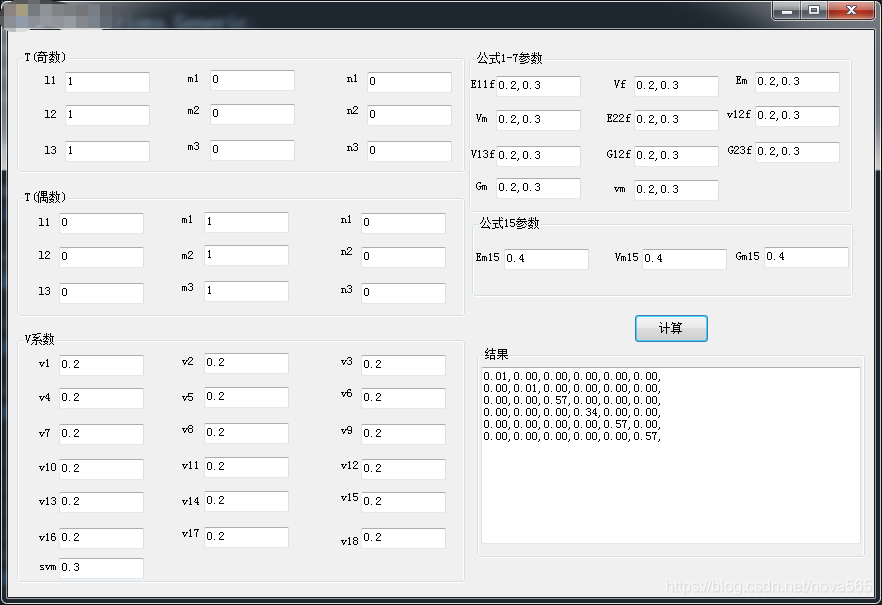
Task: Click into the v5 input box
Action: coord(246,397)
